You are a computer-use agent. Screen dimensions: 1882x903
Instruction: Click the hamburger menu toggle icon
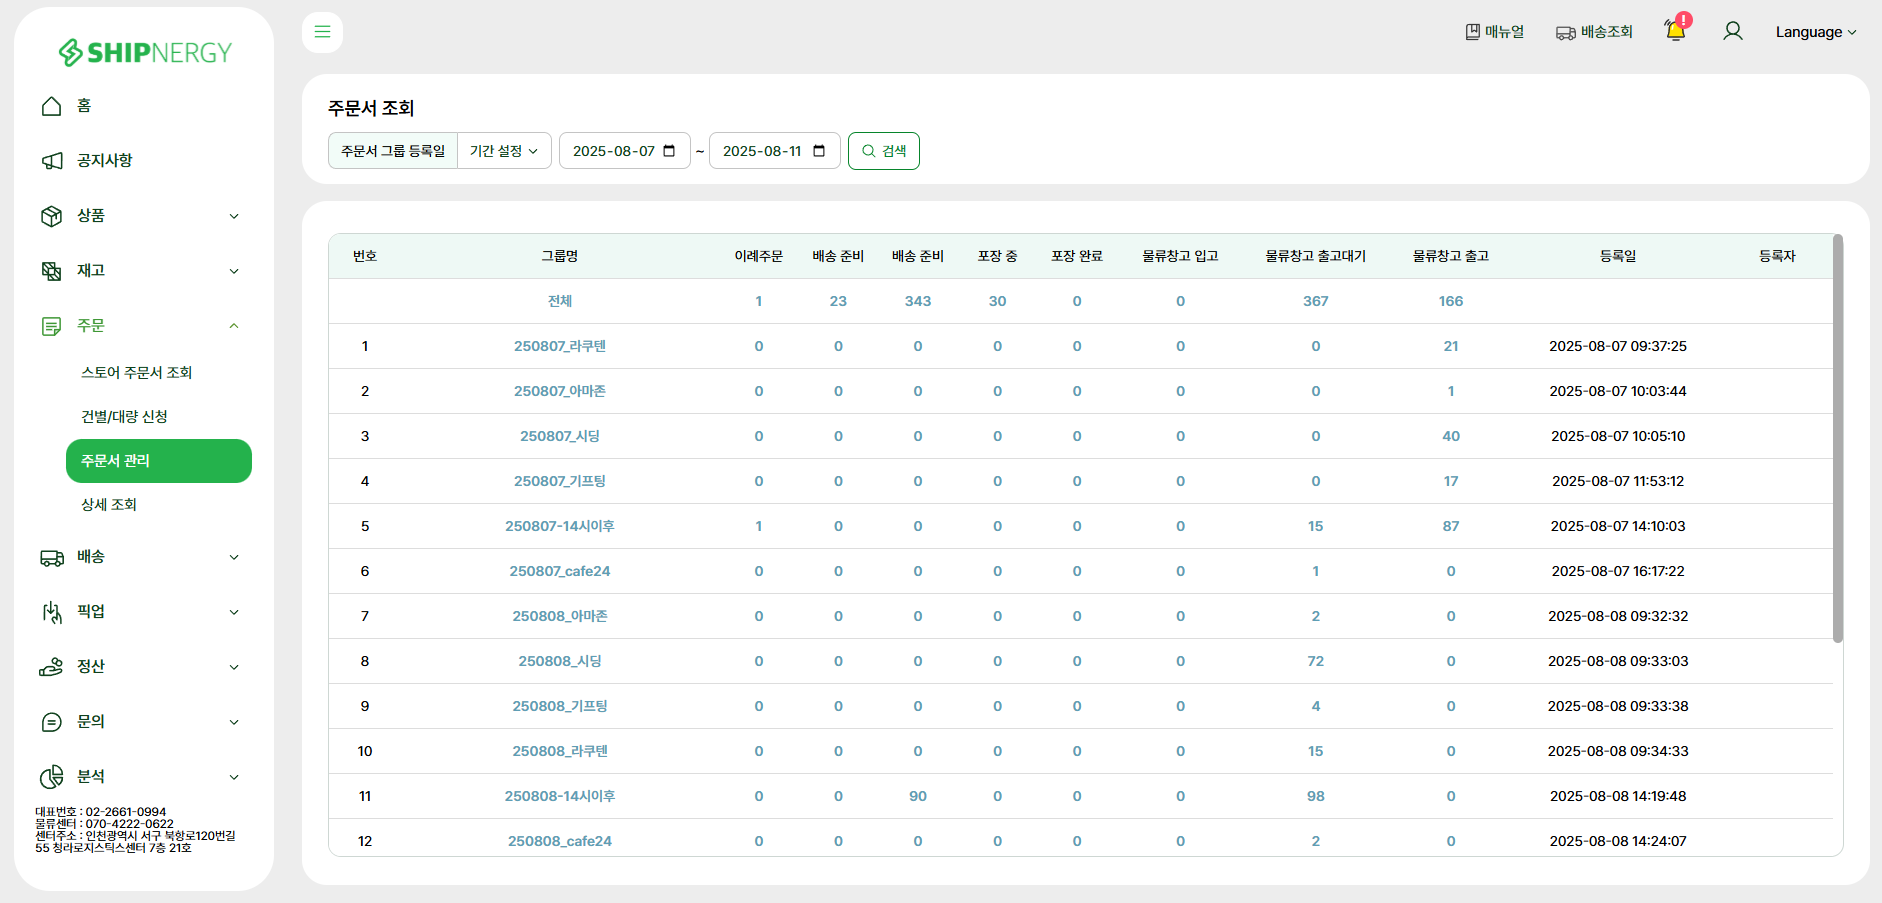(322, 32)
